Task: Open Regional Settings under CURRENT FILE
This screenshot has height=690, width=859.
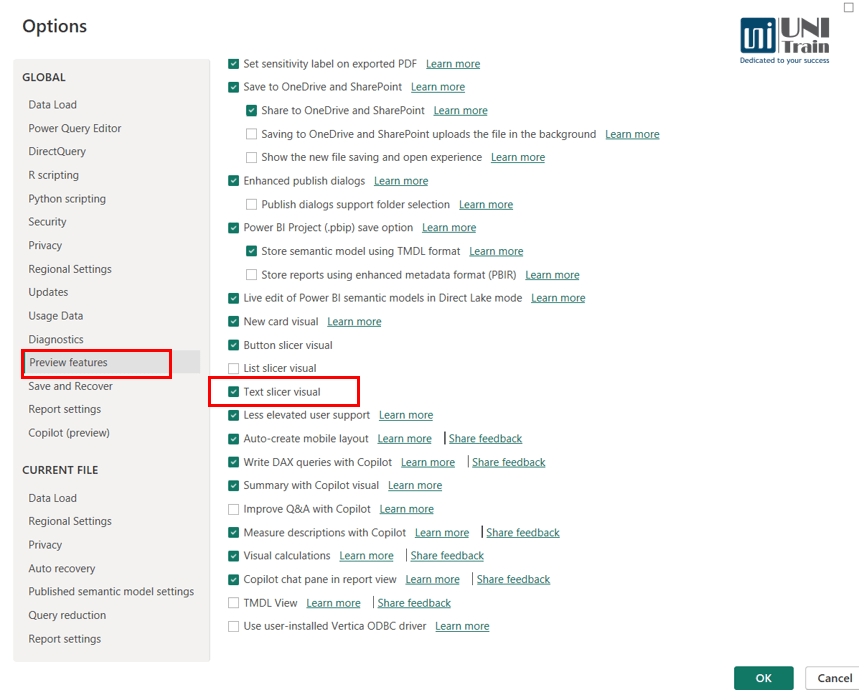Action: (70, 521)
